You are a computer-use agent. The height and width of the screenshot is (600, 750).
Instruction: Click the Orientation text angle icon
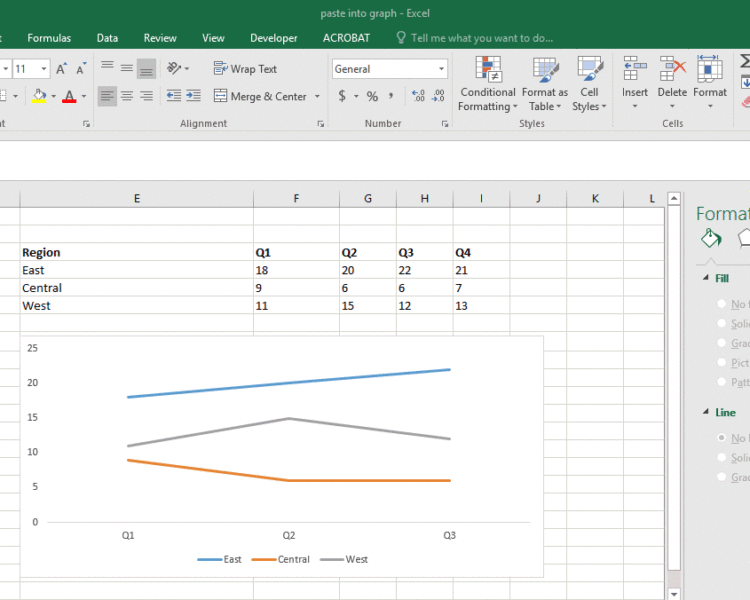tap(175, 69)
